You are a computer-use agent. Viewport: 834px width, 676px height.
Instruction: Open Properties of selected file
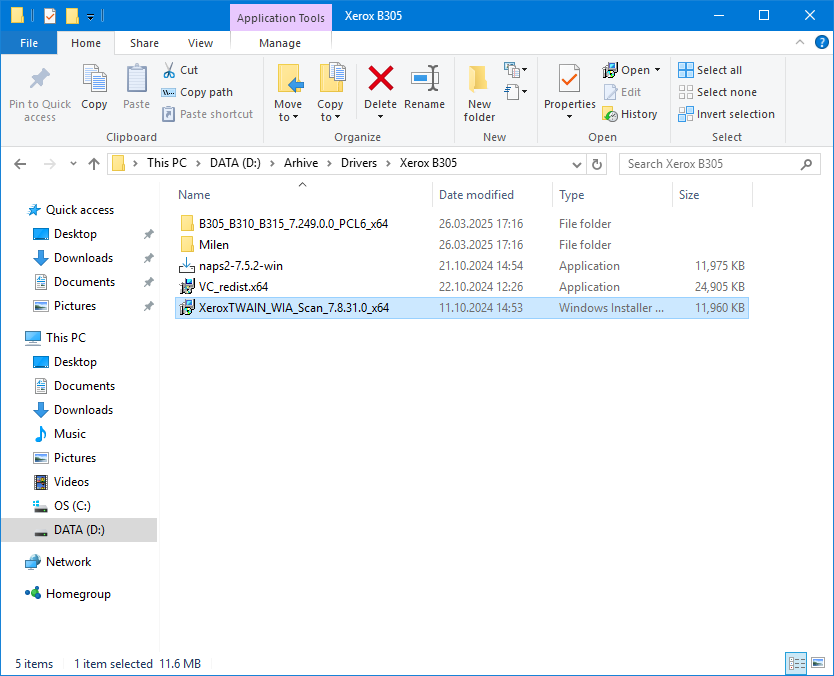click(x=570, y=87)
